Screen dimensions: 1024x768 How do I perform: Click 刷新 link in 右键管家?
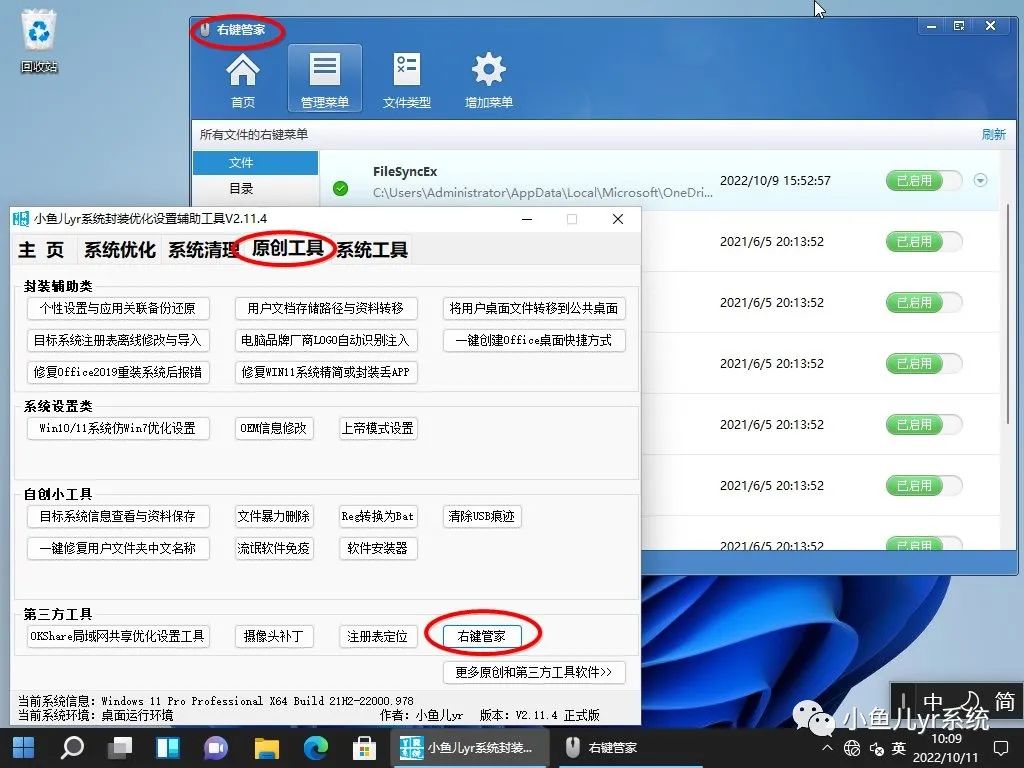pos(993,135)
